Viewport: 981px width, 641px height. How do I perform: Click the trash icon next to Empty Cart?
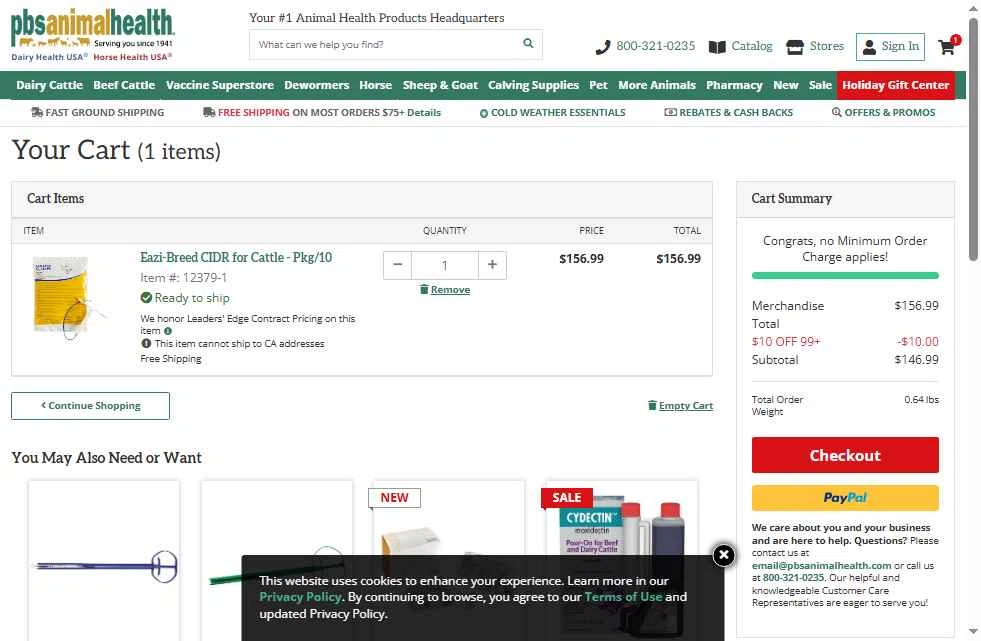[652, 405]
